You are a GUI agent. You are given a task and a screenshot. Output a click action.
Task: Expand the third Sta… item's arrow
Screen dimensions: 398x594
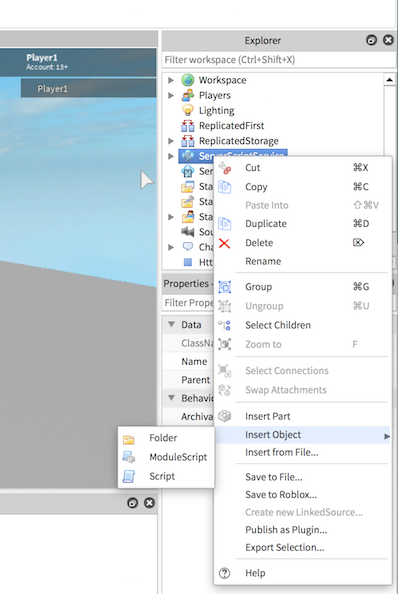(x=171, y=217)
